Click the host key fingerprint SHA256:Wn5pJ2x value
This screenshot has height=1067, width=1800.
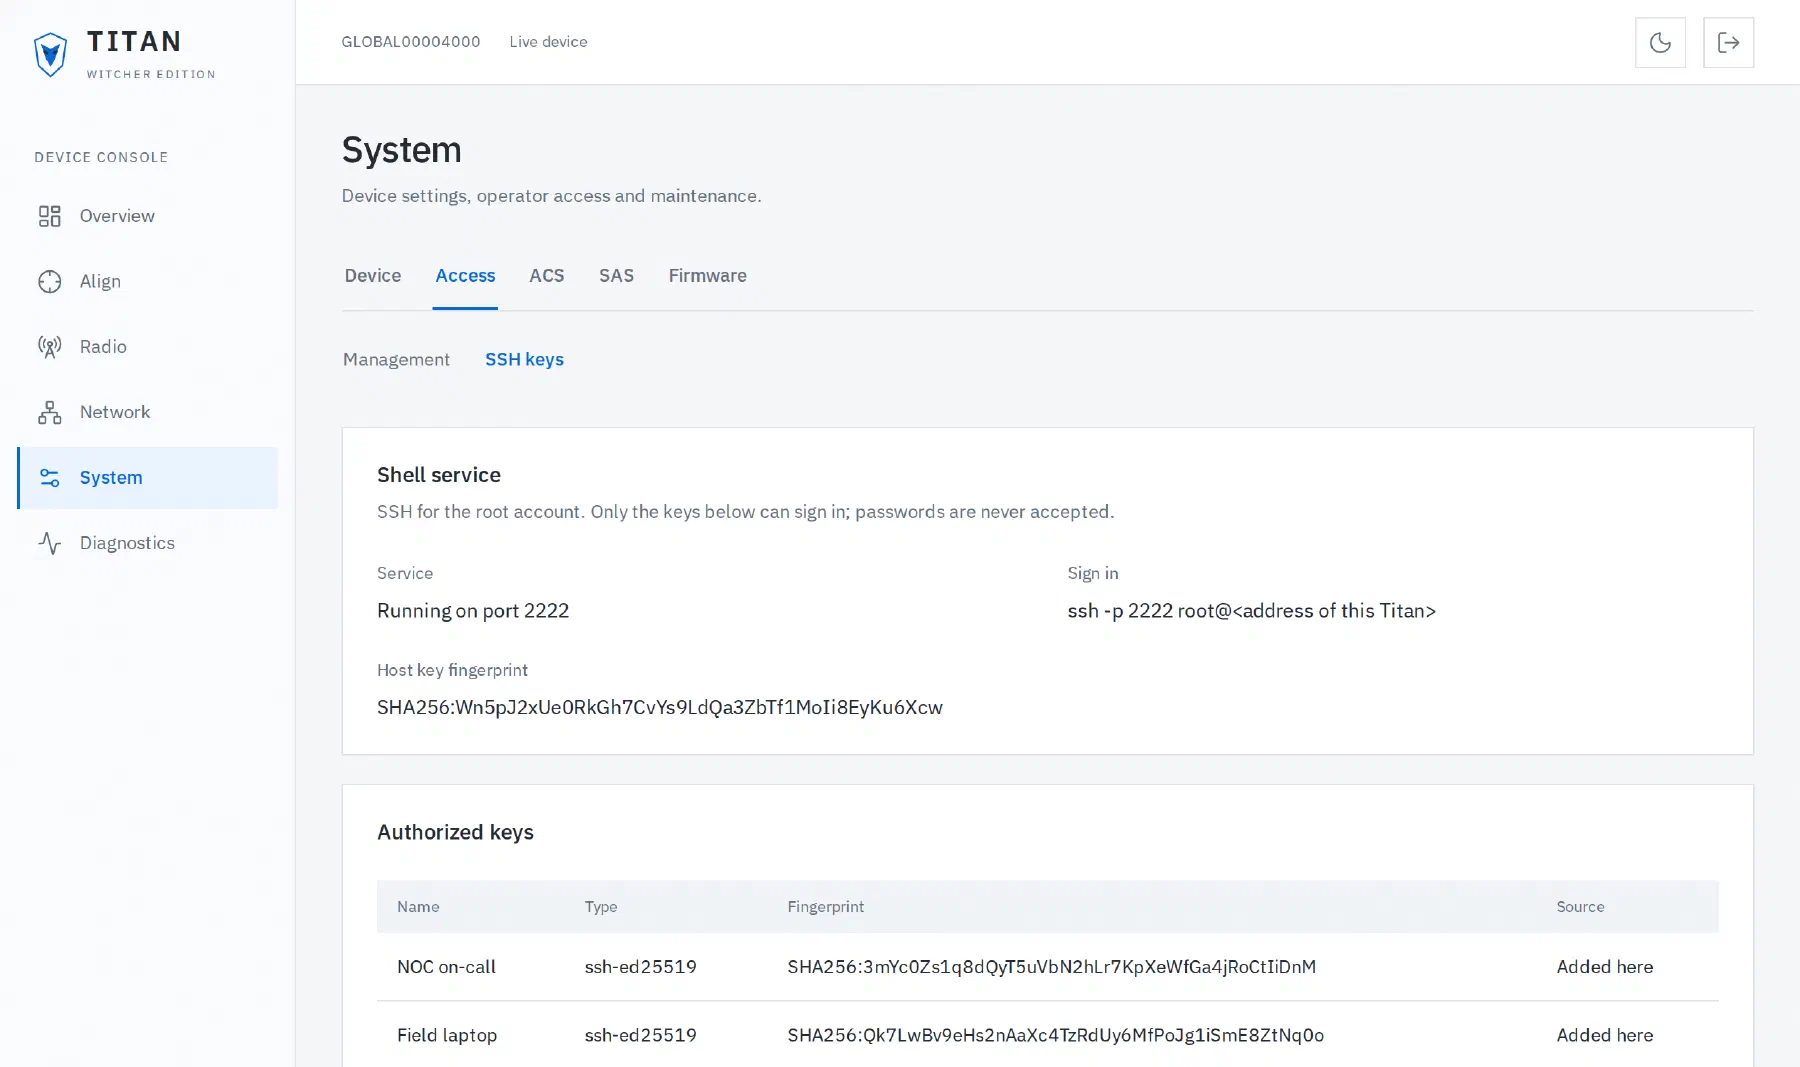click(660, 708)
